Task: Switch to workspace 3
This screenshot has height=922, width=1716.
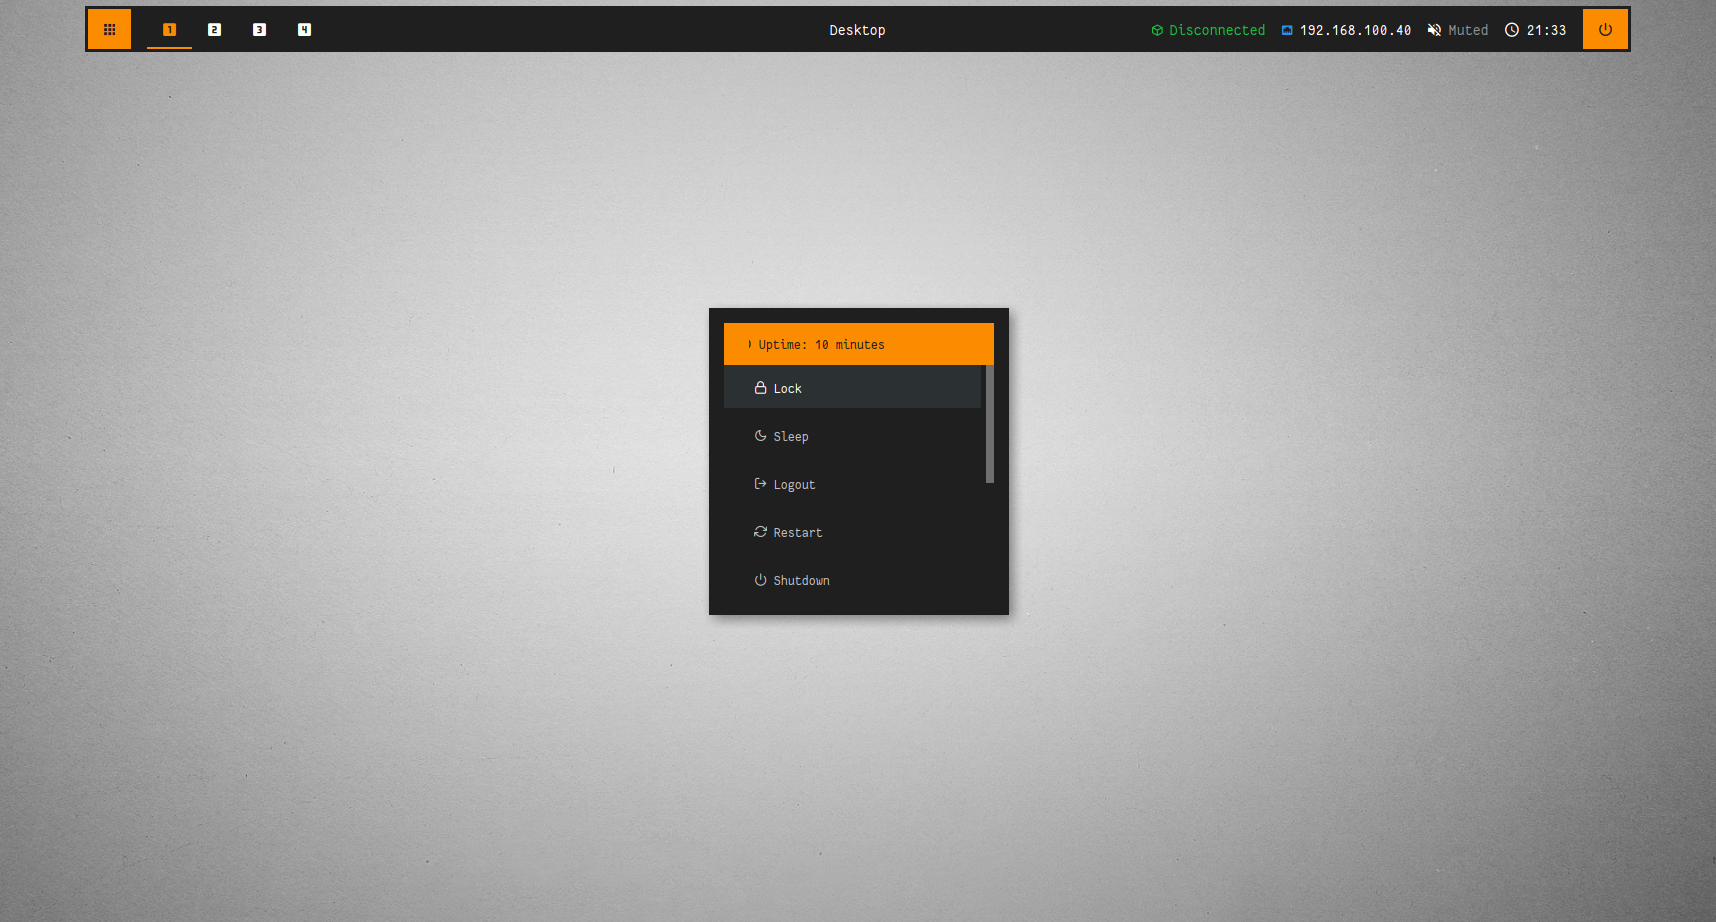Action: pyautogui.click(x=259, y=29)
